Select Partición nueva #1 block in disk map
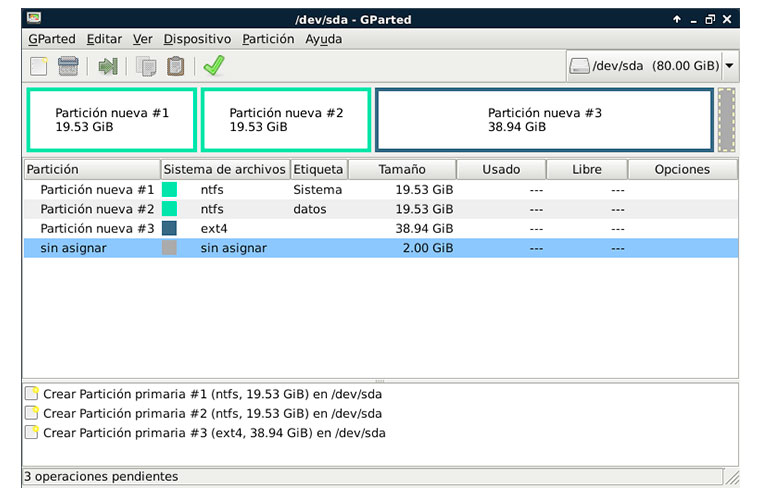760x498 pixels. pyautogui.click(x=111, y=120)
